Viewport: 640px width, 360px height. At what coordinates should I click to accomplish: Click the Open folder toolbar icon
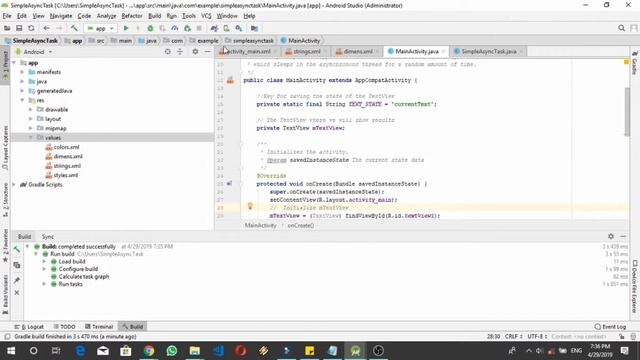click(7, 28)
